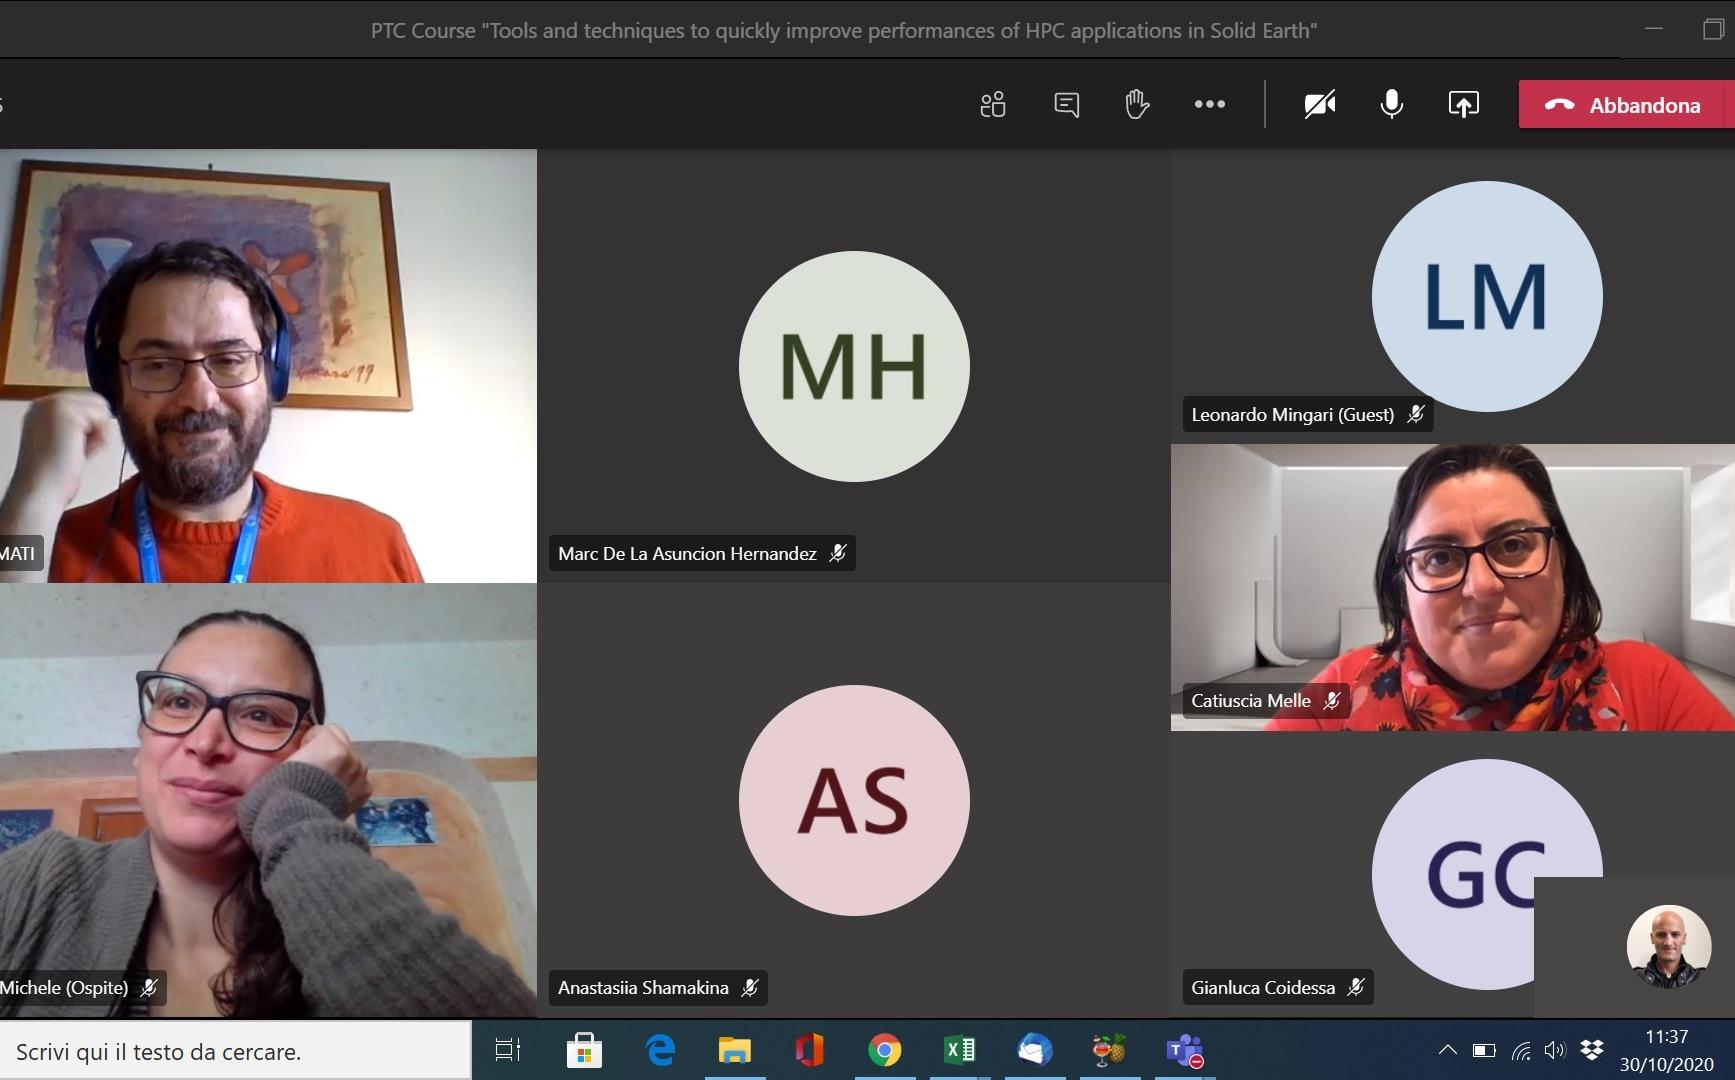
Task: Open Task View from the taskbar
Action: (x=508, y=1050)
